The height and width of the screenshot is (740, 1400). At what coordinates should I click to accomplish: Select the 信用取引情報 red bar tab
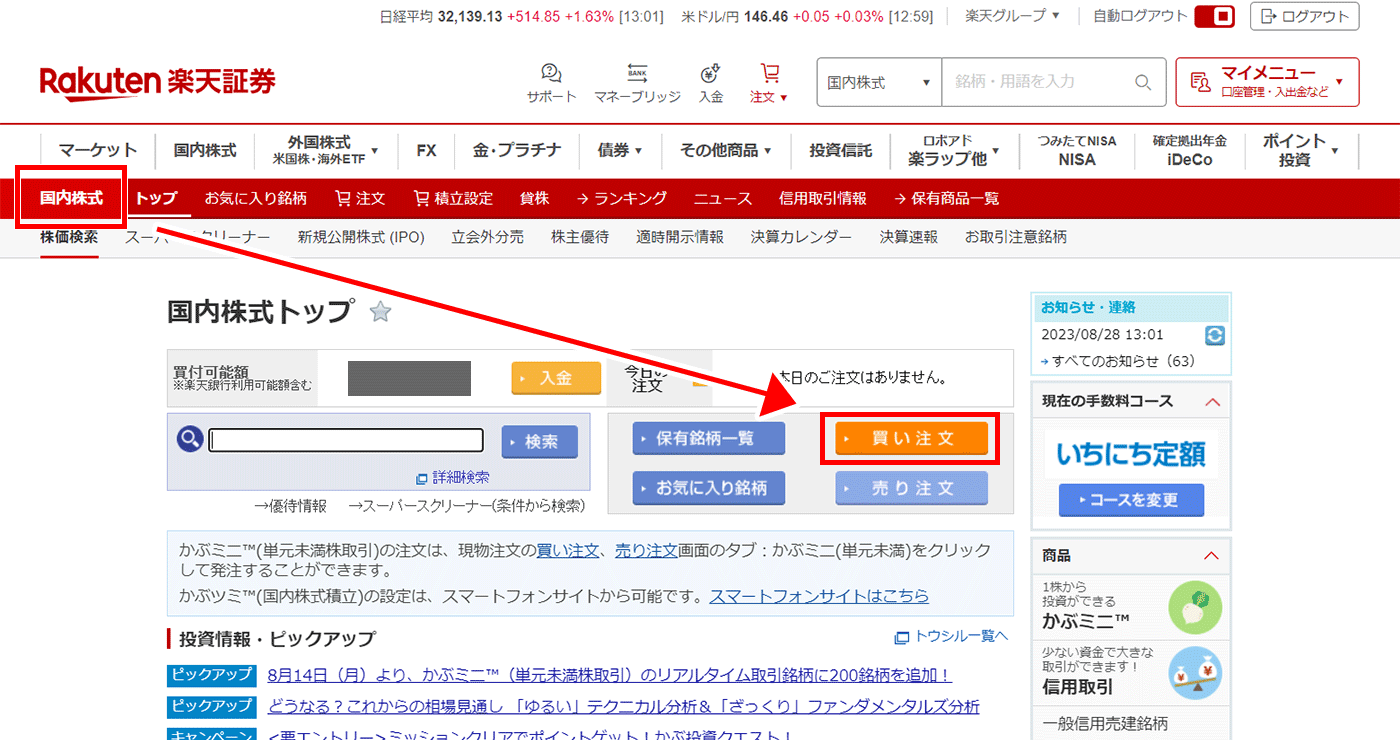click(823, 198)
